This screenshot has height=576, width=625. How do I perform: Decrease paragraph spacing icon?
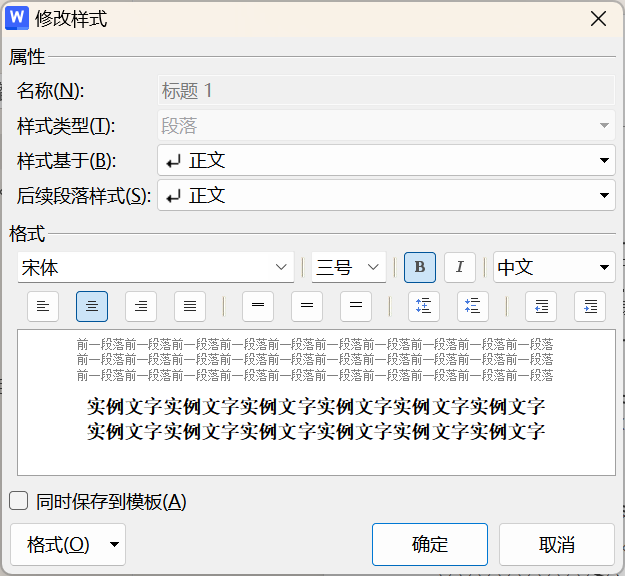pos(473,306)
